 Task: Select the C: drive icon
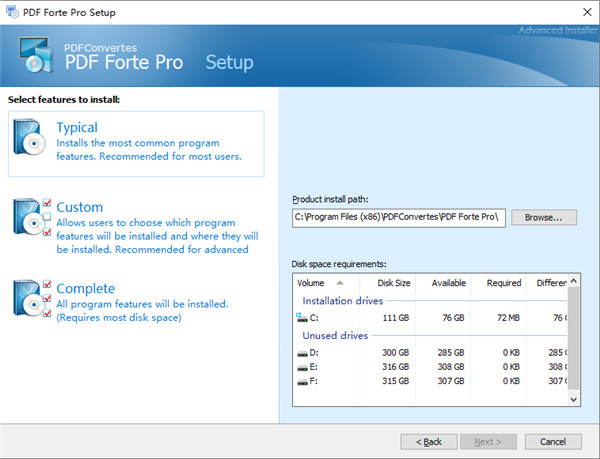coord(302,317)
